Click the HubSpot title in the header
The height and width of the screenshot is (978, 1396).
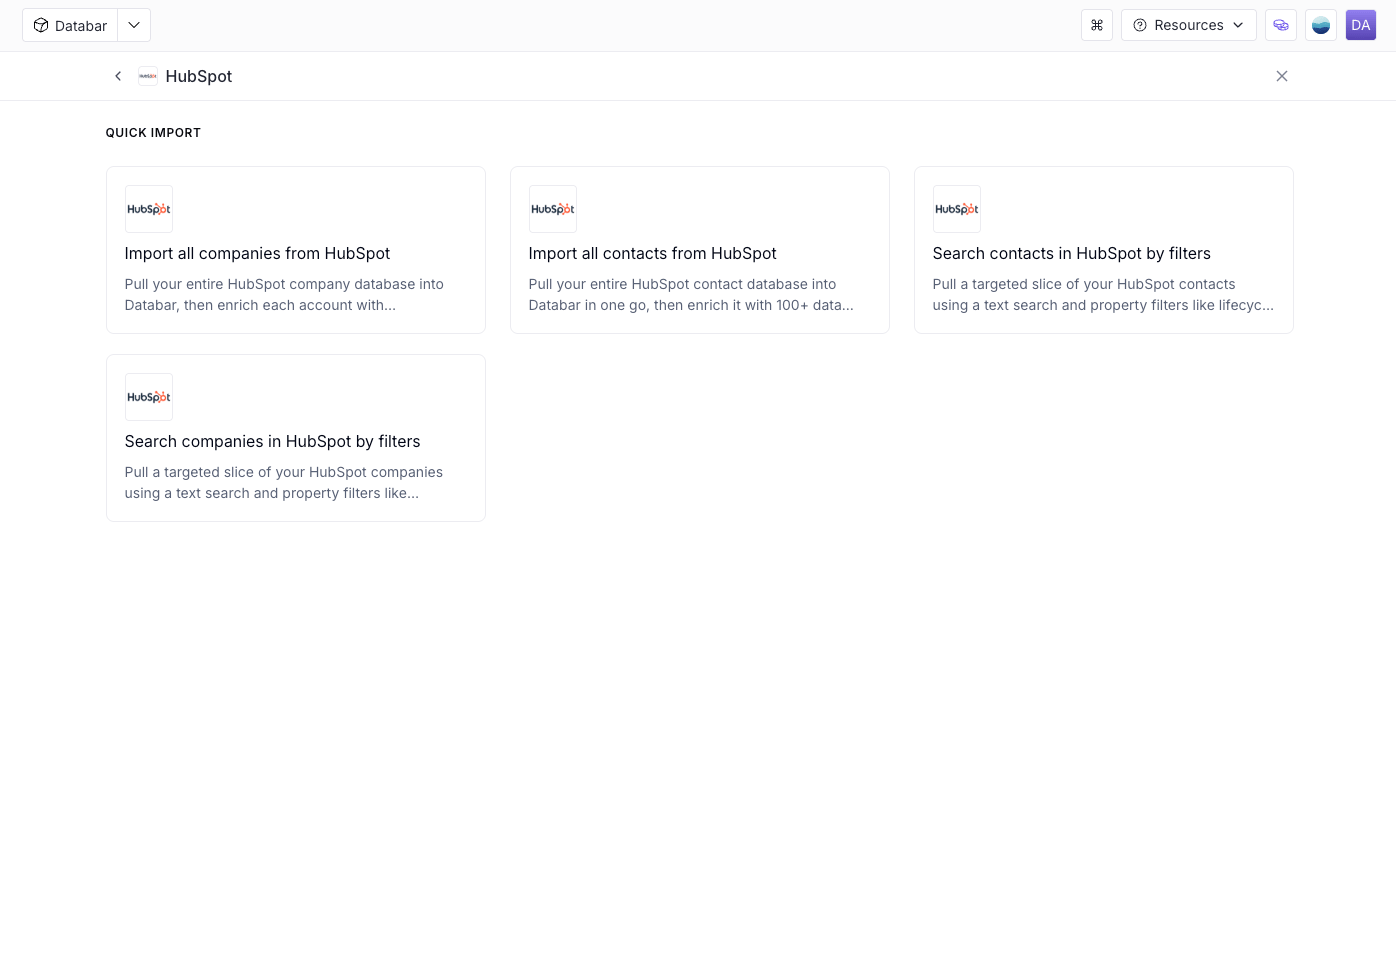pyautogui.click(x=199, y=76)
